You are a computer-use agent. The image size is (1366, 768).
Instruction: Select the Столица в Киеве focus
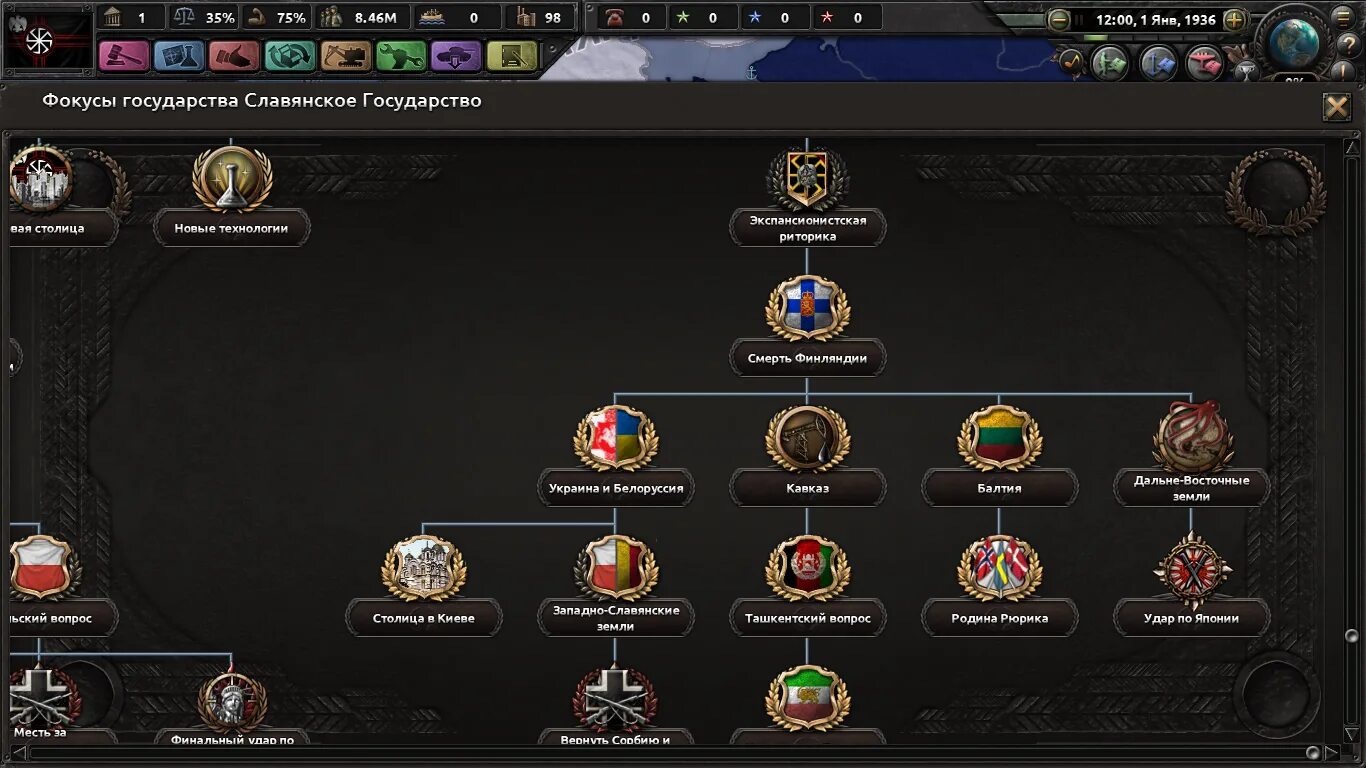(x=424, y=585)
